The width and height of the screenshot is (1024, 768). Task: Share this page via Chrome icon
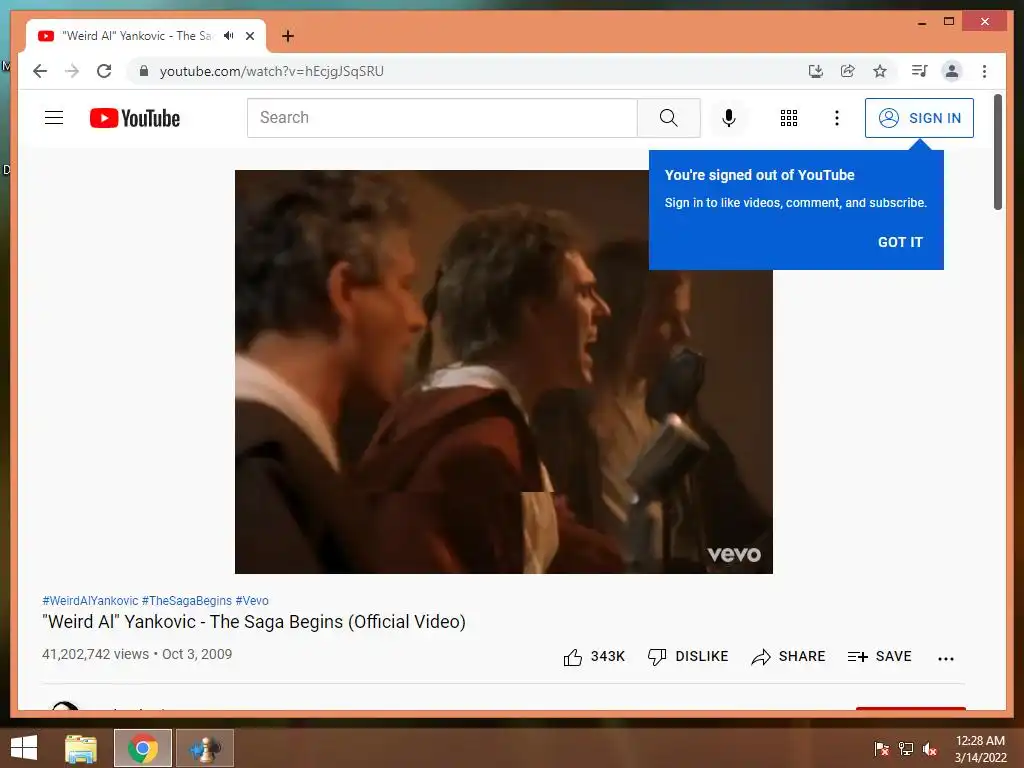click(848, 71)
